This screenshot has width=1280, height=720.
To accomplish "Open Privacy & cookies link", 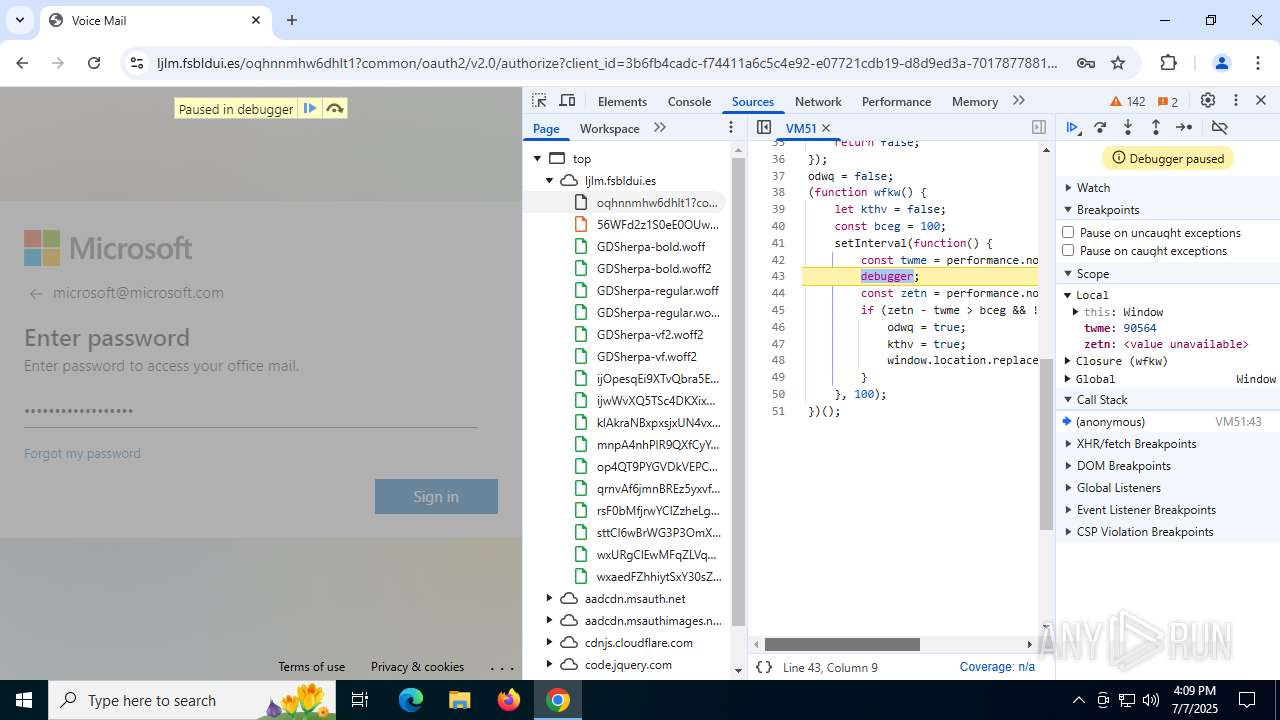I will point(417,666).
